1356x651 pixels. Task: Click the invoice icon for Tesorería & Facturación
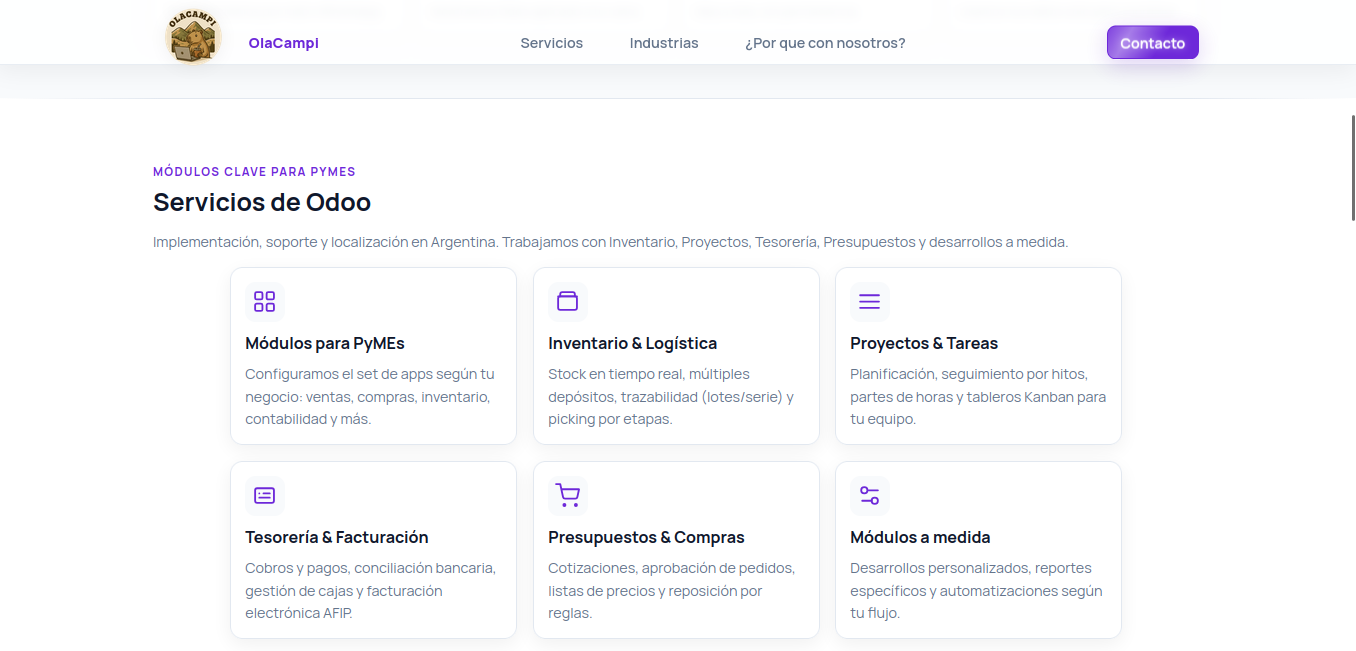pos(264,495)
